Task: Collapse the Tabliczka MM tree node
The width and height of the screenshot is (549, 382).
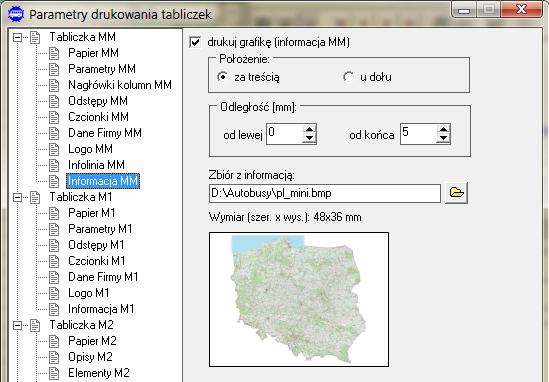Action: click(17, 37)
